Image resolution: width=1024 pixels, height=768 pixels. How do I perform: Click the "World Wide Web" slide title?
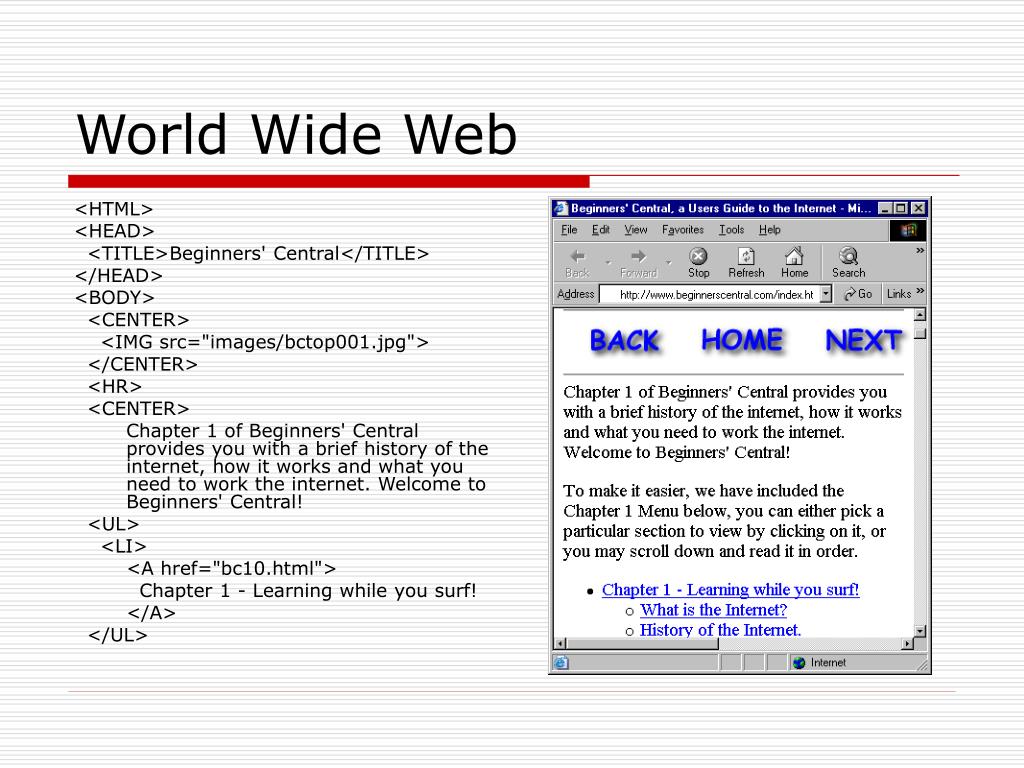pos(296,135)
